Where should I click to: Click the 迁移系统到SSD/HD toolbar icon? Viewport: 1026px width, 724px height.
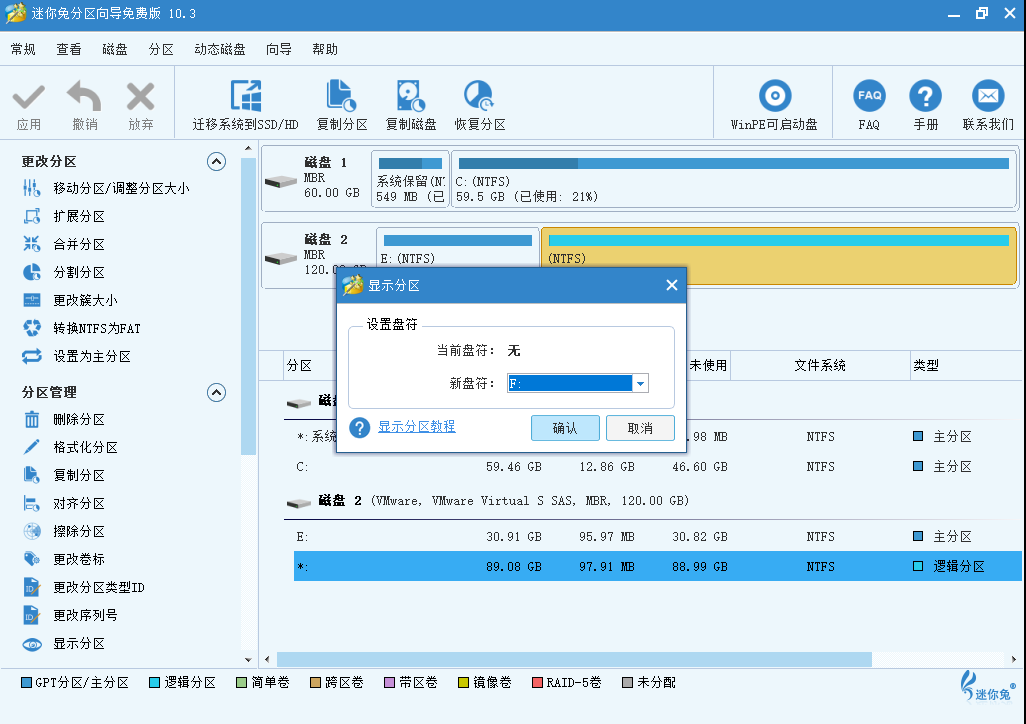pos(245,98)
